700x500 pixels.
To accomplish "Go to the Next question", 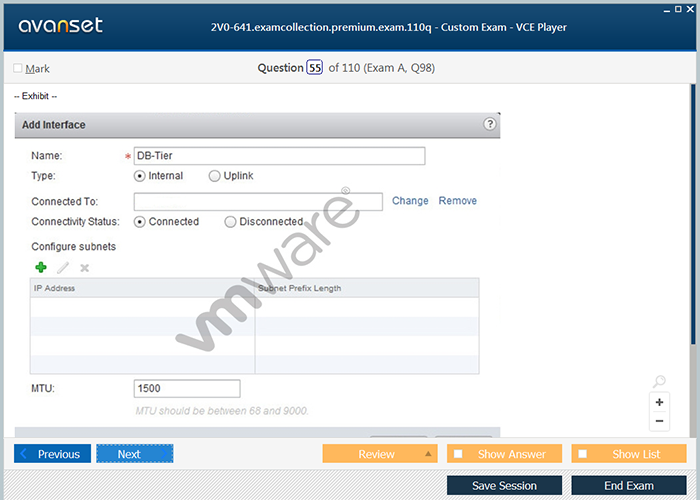I will click(x=135, y=454).
